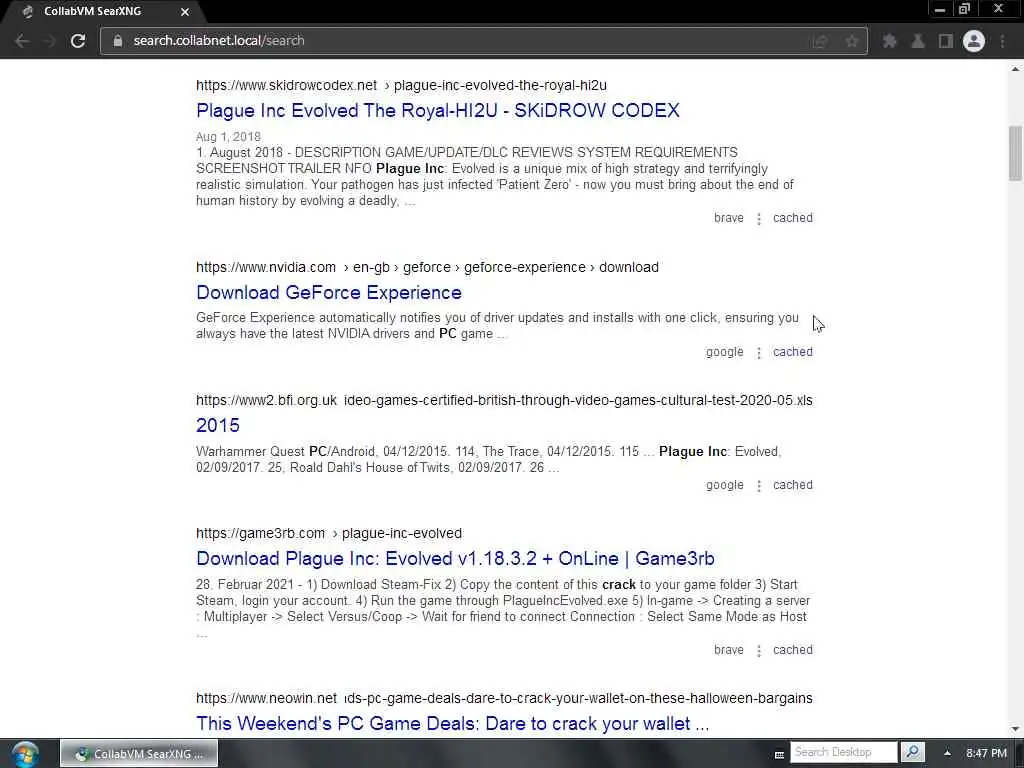Click scrollbar down arrow
The image size is (1024, 768).
pyautogui.click(x=1015, y=729)
